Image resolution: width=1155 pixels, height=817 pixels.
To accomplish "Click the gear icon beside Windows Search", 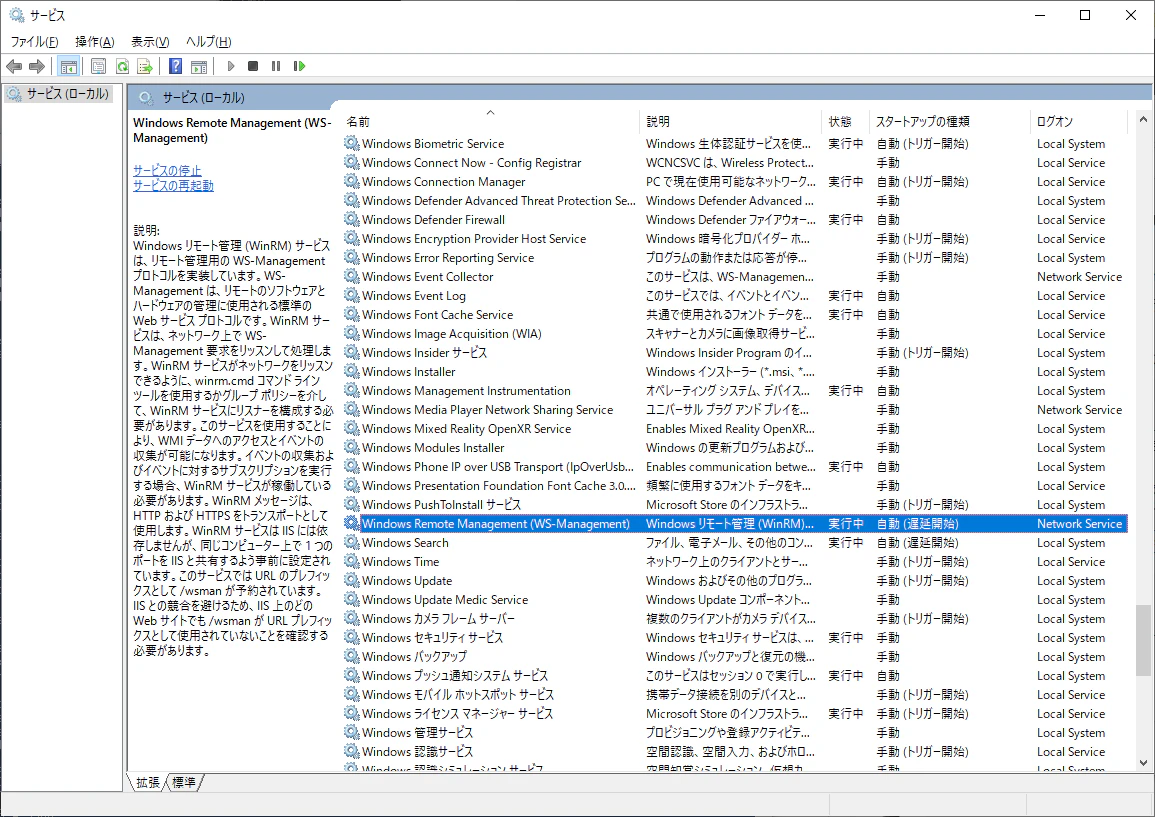I will point(352,543).
